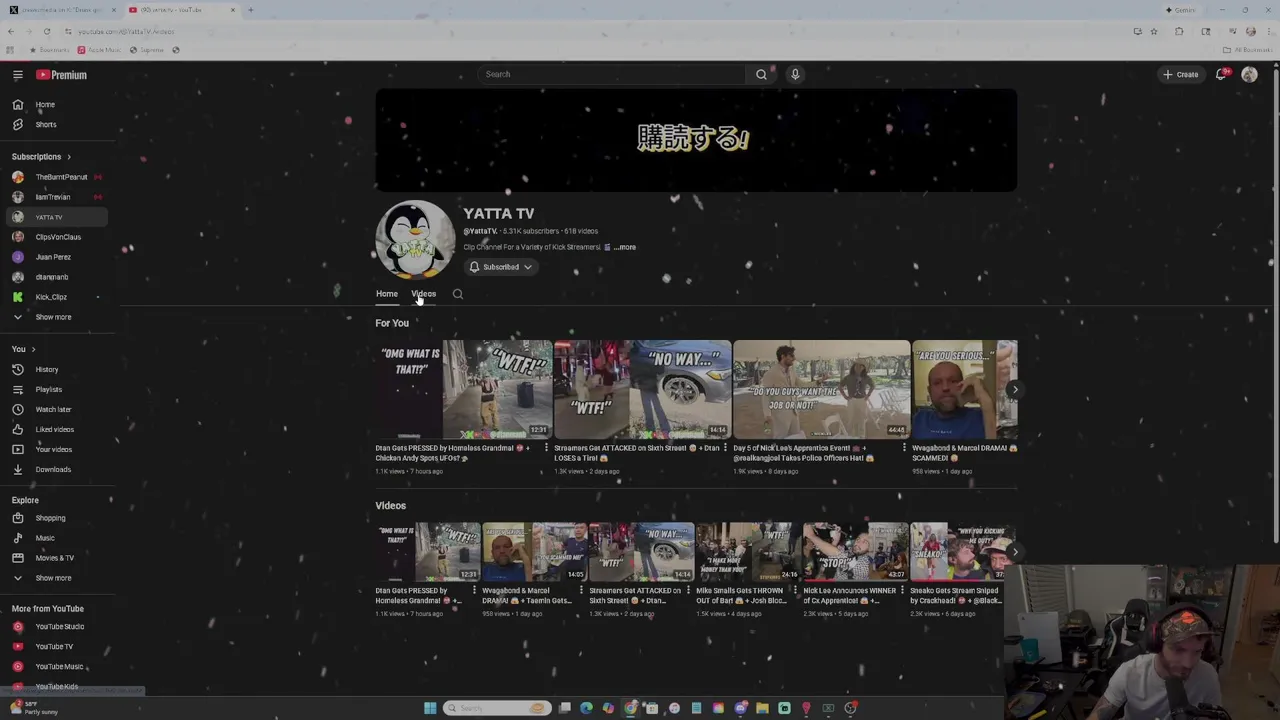This screenshot has height=720, width=1280.
Task: Expand channel description with ...more
Action: 625,247
